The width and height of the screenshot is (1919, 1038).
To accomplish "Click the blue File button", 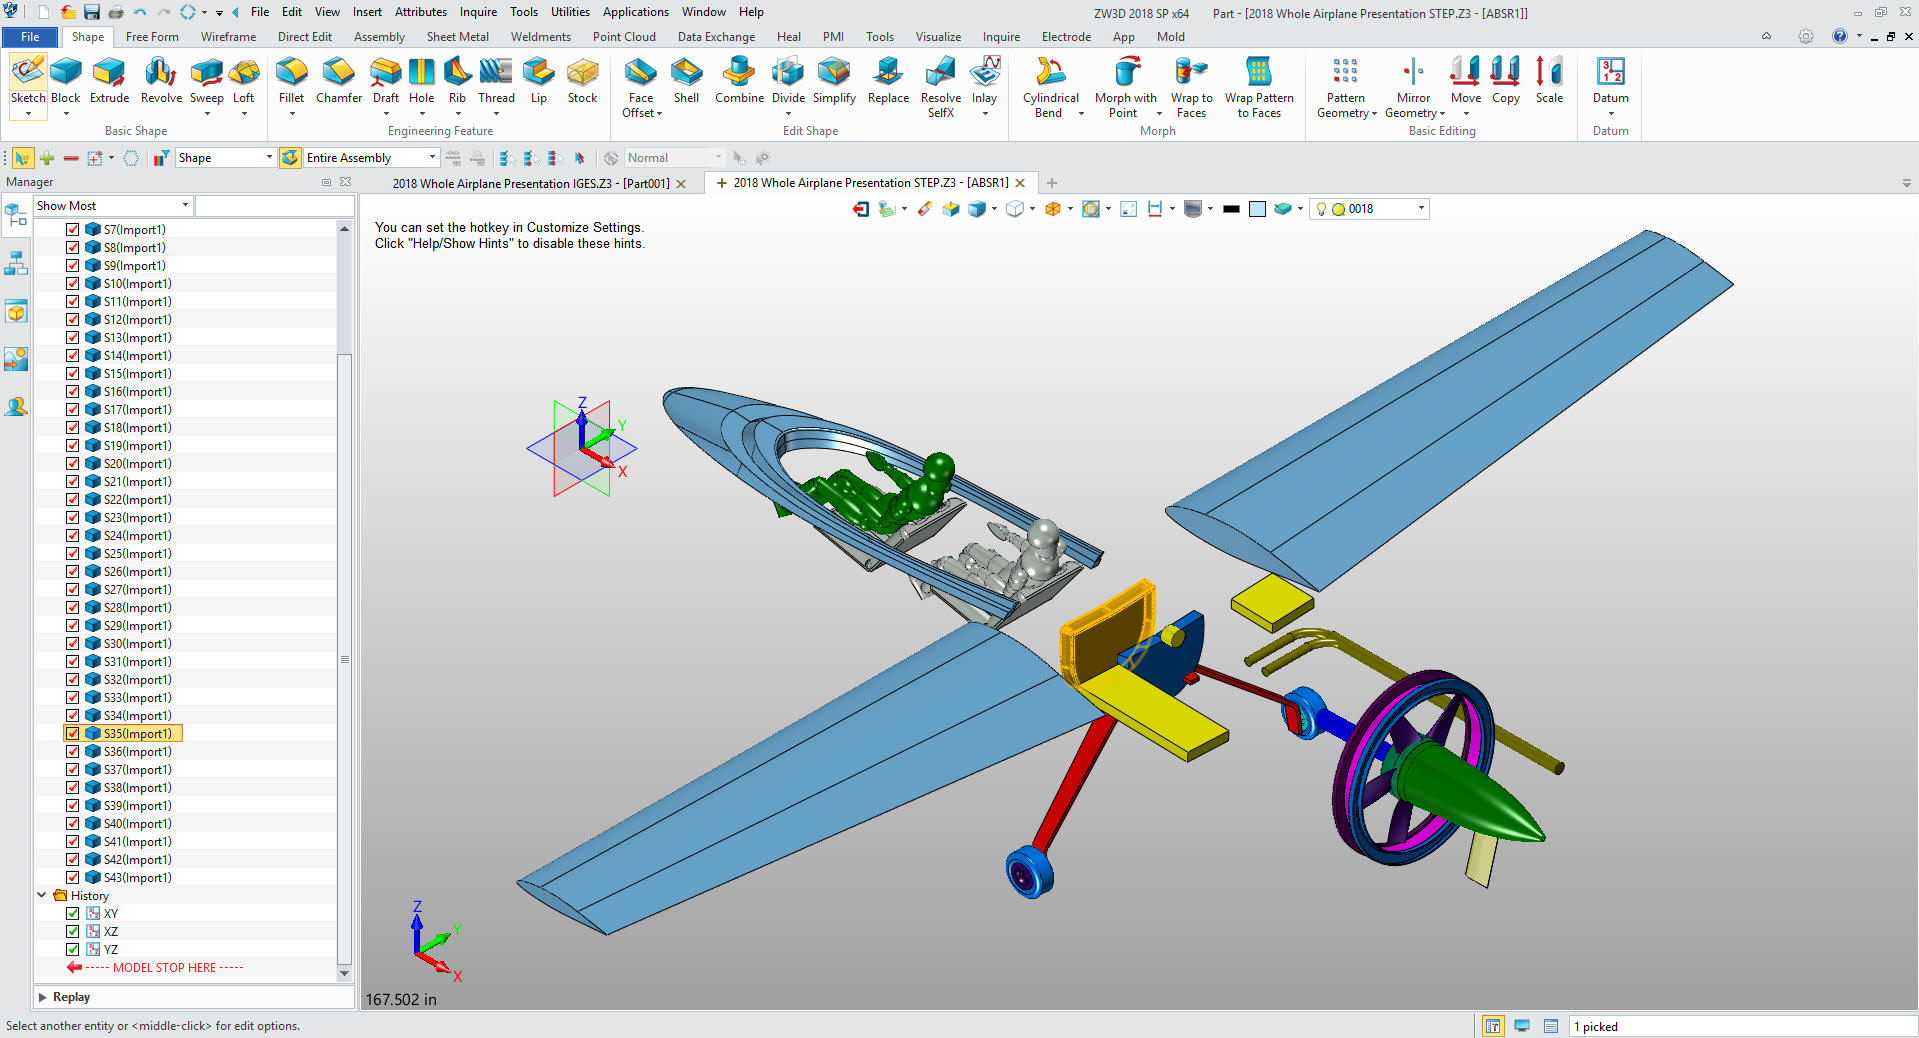I will [30, 37].
